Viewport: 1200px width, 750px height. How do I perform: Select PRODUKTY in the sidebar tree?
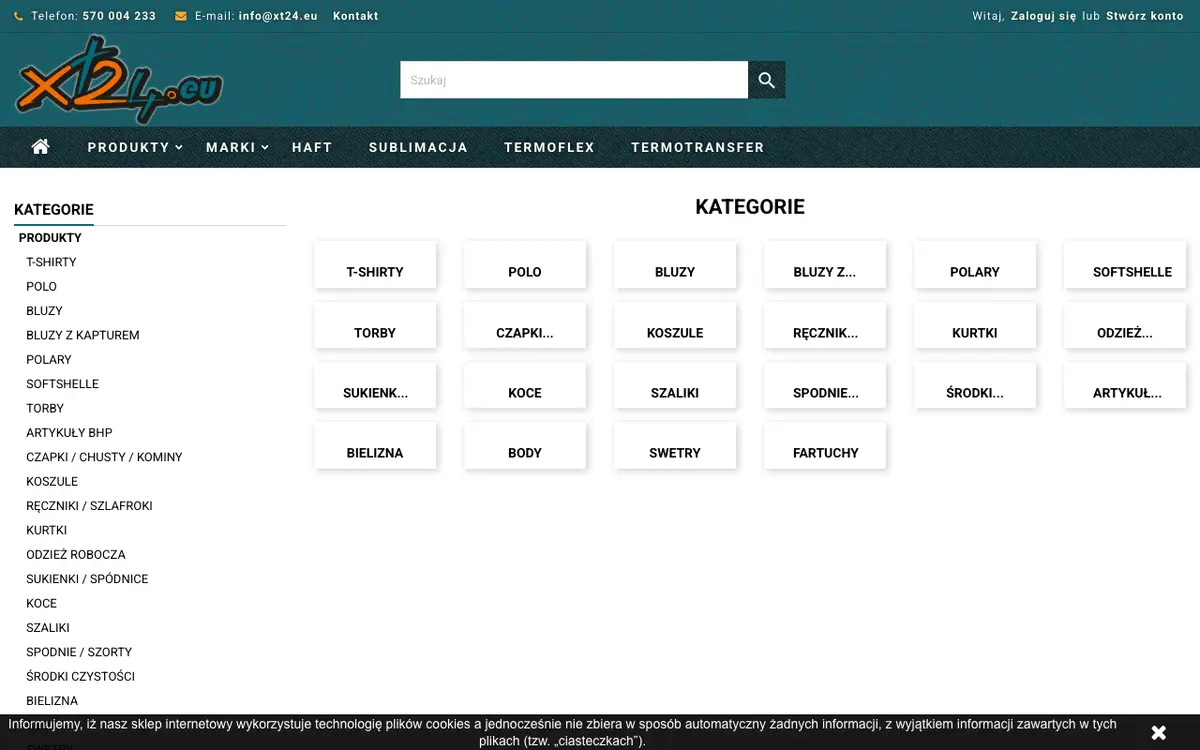click(50, 238)
